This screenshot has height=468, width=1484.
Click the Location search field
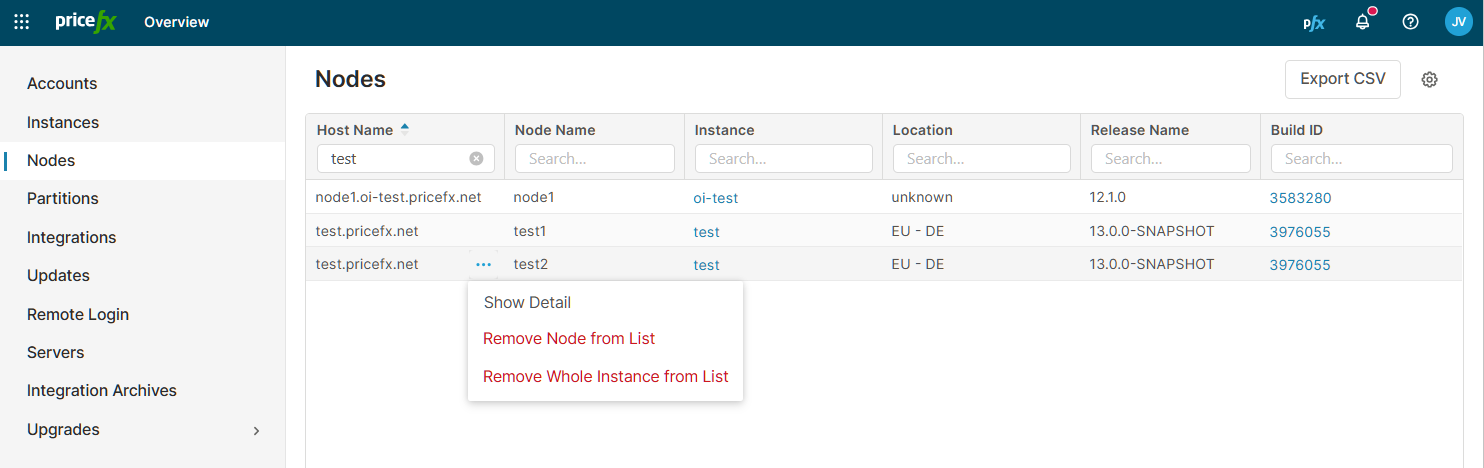(x=980, y=159)
